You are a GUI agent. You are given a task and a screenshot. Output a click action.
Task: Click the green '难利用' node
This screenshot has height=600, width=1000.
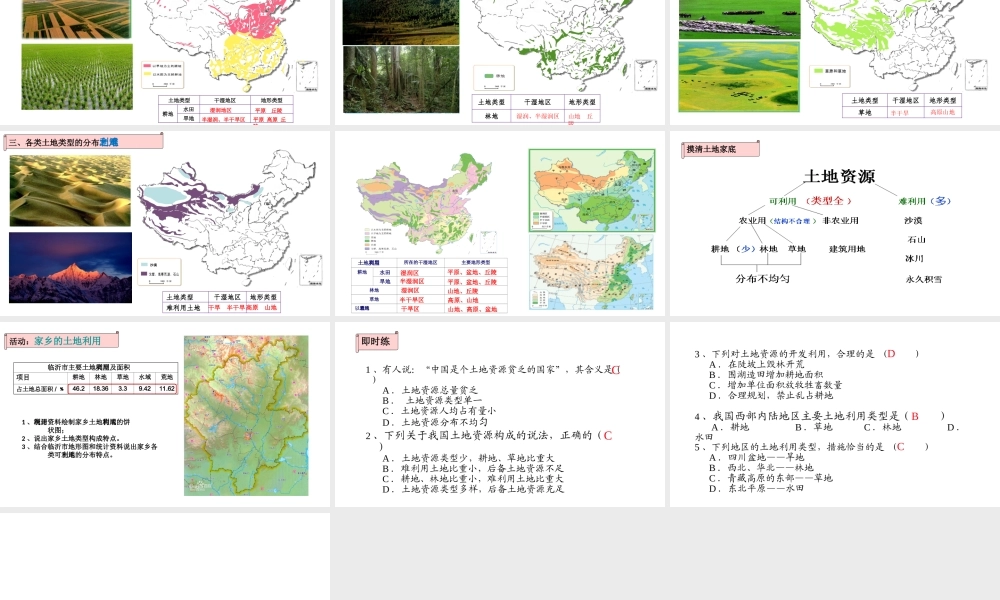912,201
